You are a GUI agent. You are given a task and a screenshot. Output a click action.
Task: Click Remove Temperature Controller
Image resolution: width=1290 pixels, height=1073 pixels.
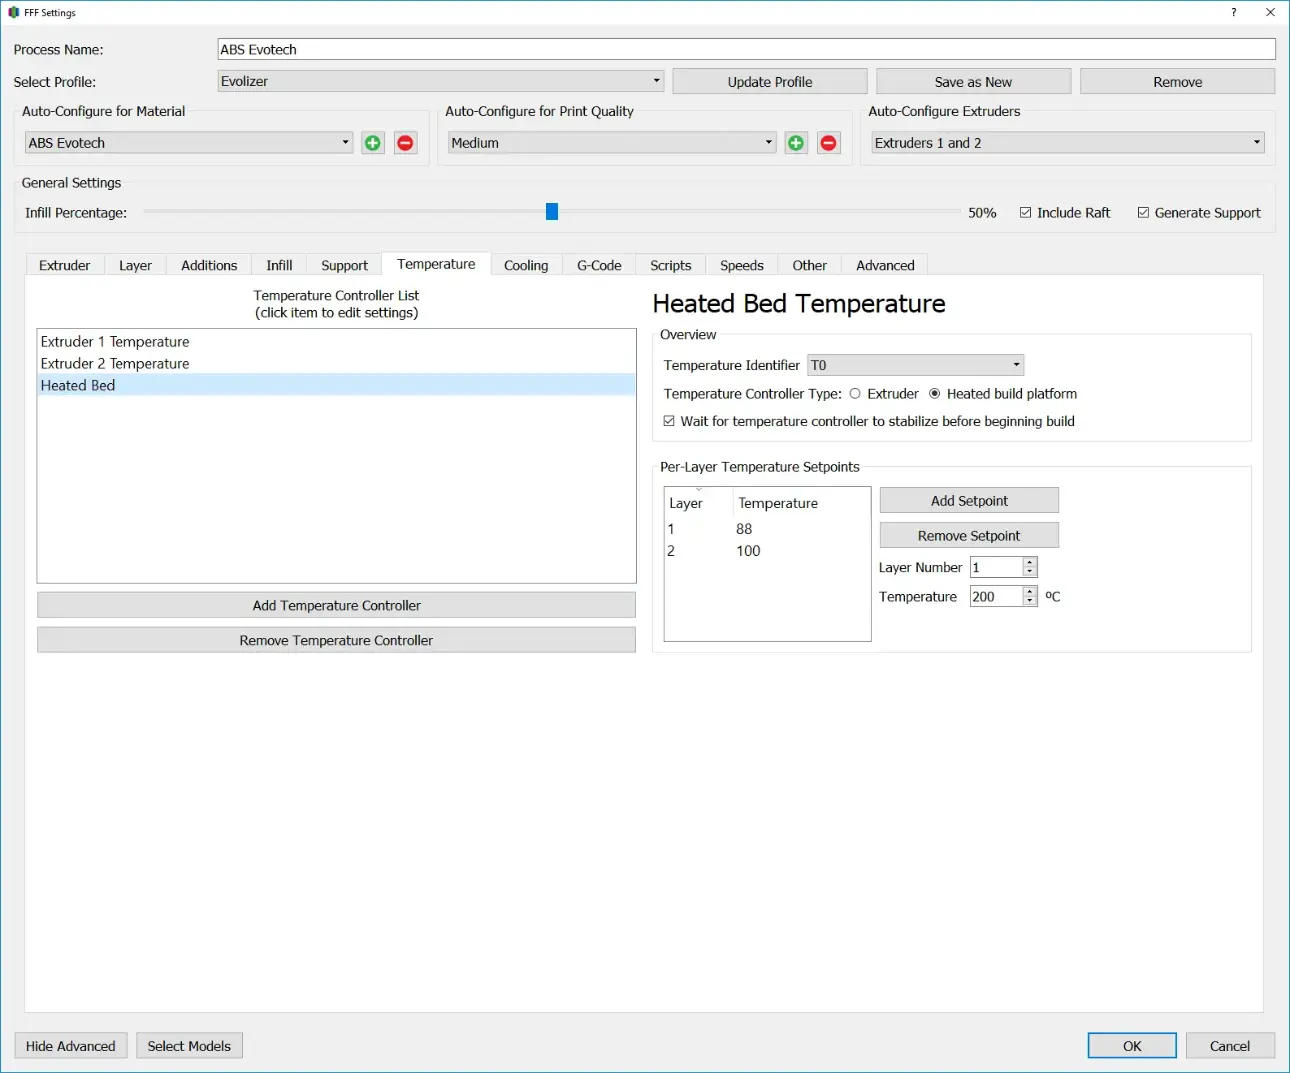tap(336, 640)
